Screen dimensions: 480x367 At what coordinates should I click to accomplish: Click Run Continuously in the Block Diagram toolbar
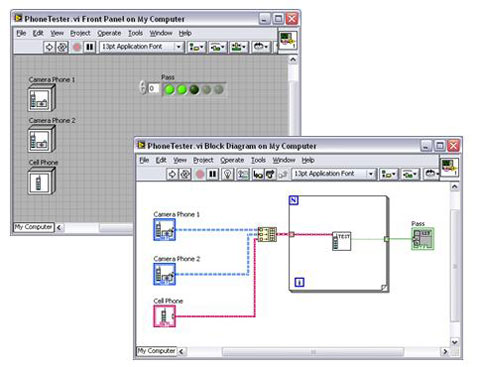[185, 174]
